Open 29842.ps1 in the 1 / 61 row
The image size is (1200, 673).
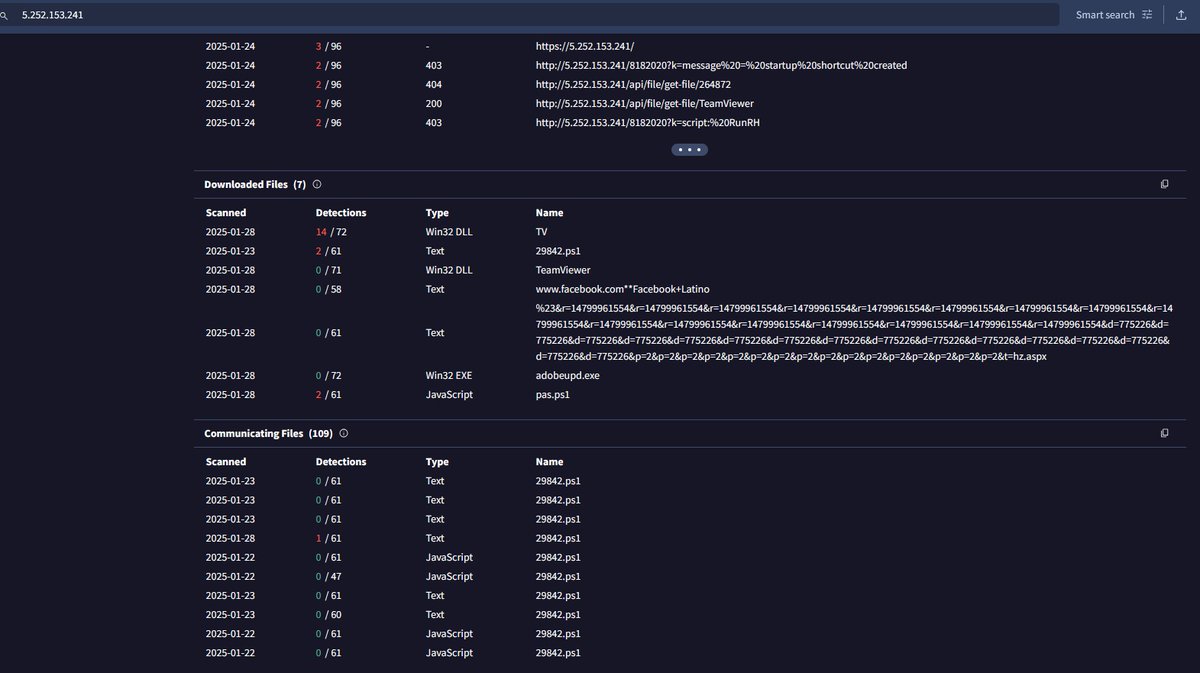pos(558,538)
